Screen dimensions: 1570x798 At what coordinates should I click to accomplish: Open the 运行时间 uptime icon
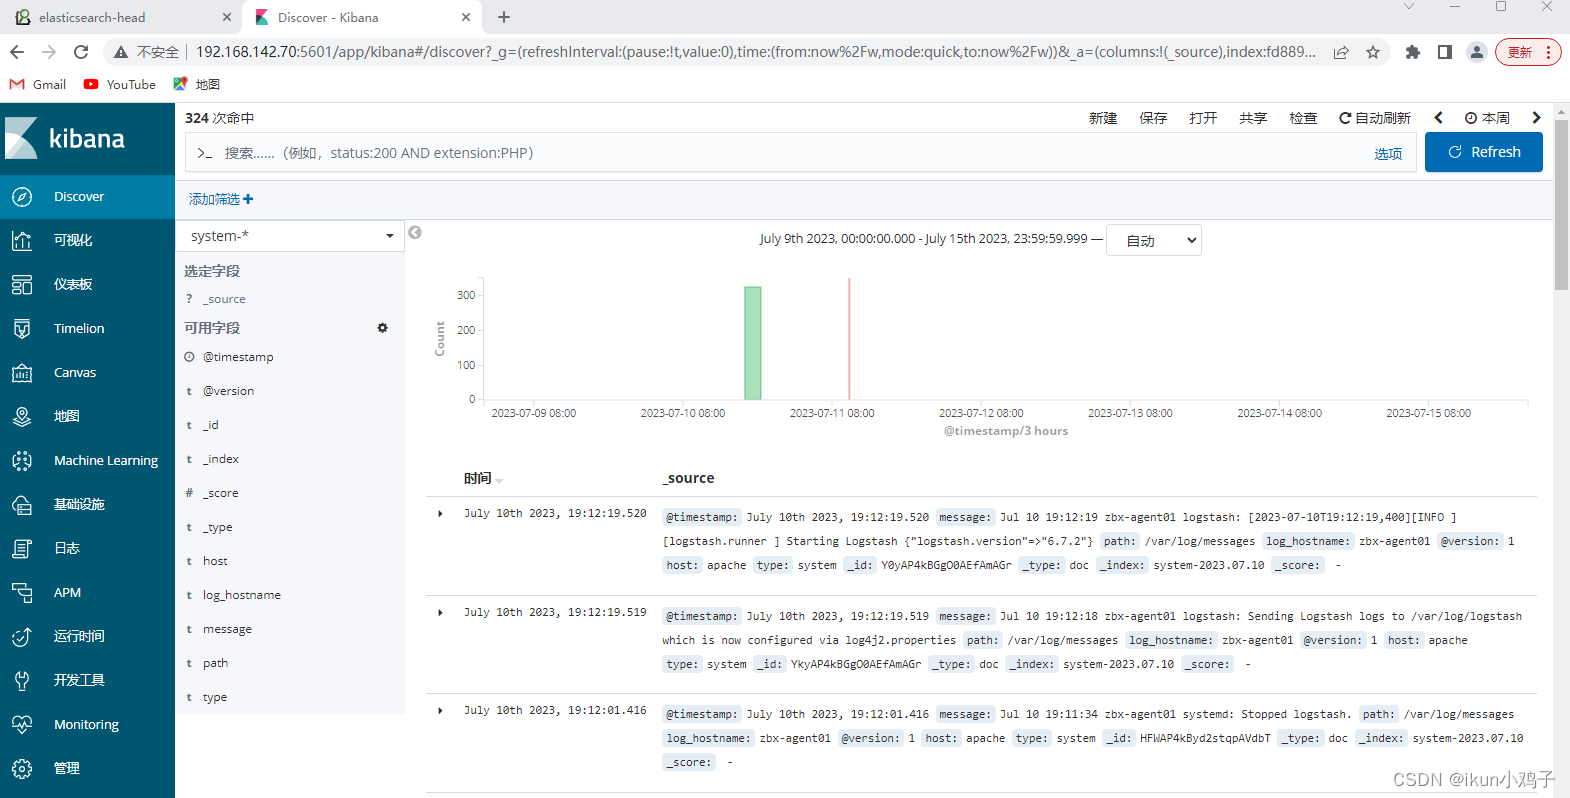click(x=22, y=637)
